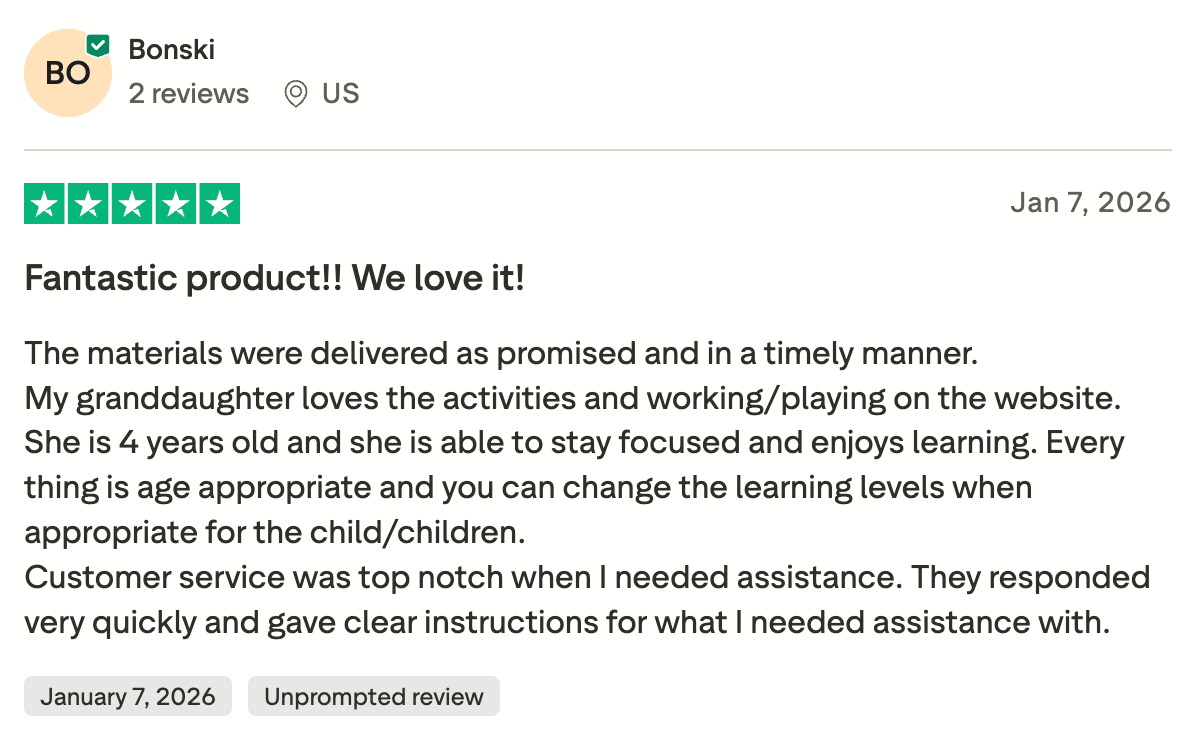
Task: Click the green verified checkmark badge
Action: point(98,45)
